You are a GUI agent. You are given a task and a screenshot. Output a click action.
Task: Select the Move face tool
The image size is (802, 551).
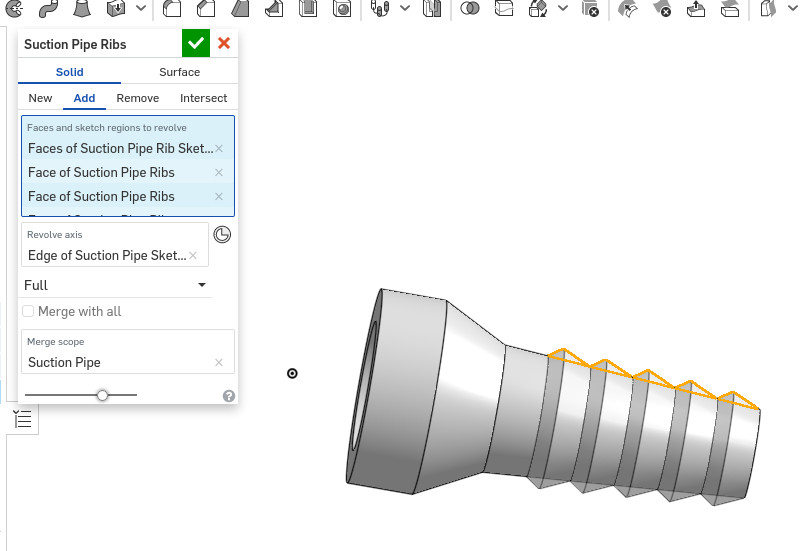pos(696,8)
